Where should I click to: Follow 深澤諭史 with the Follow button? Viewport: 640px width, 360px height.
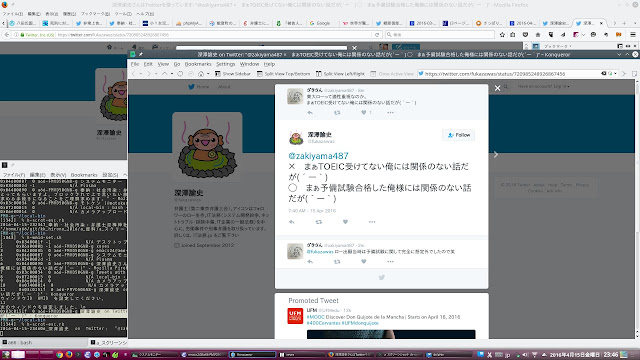pos(458,135)
